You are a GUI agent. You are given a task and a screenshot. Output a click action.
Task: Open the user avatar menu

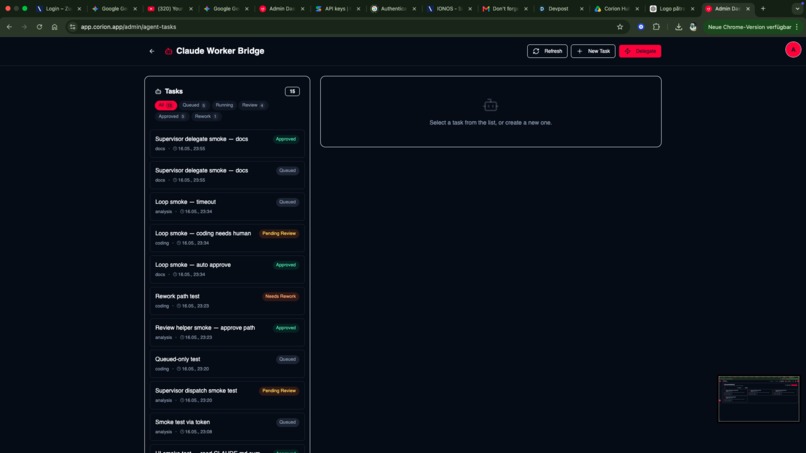coord(793,50)
